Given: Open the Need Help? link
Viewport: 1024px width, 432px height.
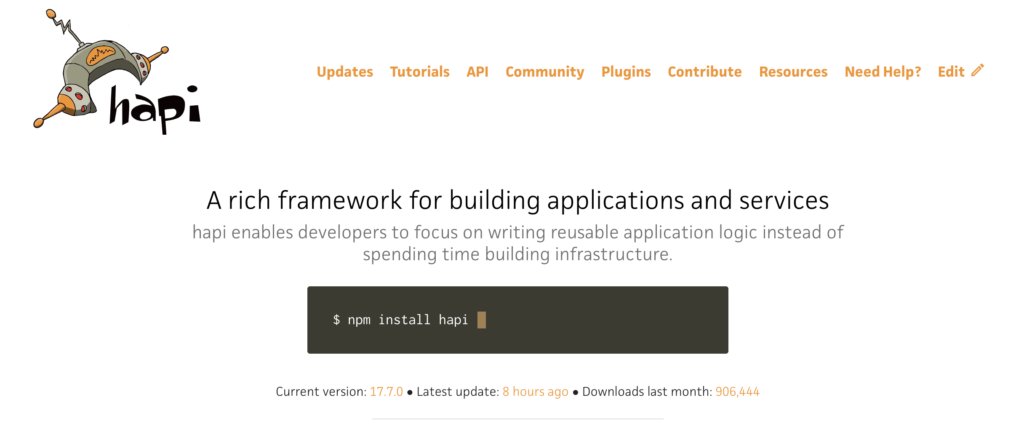Looking at the screenshot, I should [x=883, y=72].
